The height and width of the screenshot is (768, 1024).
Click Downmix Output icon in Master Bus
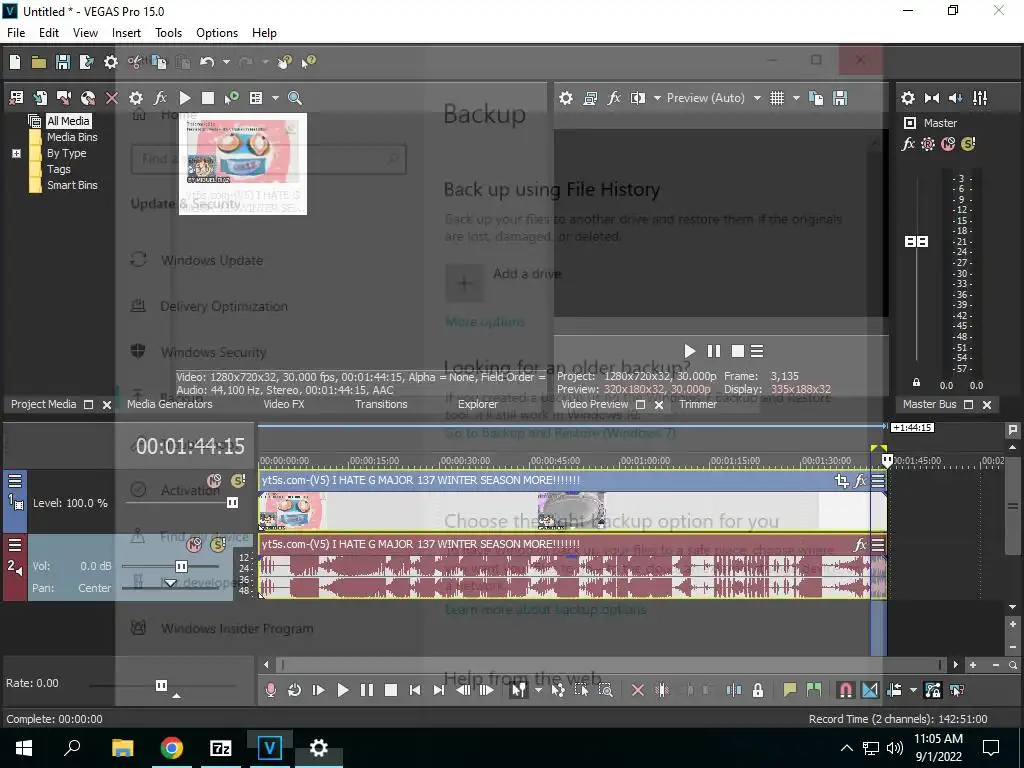[932, 98]
